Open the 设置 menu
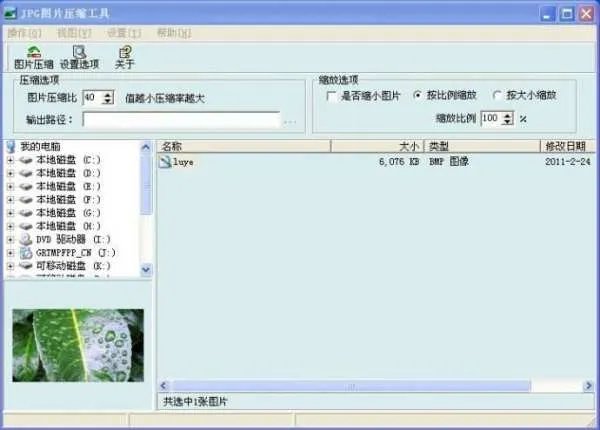The width and height of the screenshot is (600, 430). (124, 33)
